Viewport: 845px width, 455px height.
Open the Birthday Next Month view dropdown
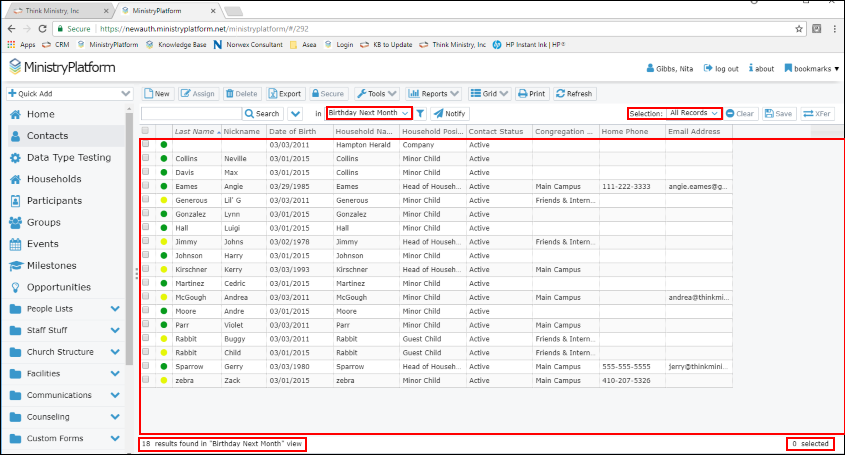pos(369,113)
